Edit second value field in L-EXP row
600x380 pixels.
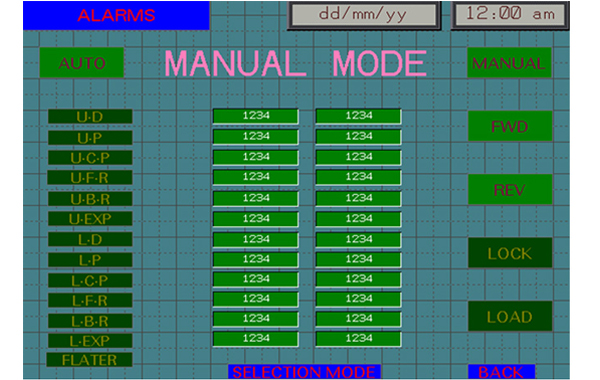358,339
